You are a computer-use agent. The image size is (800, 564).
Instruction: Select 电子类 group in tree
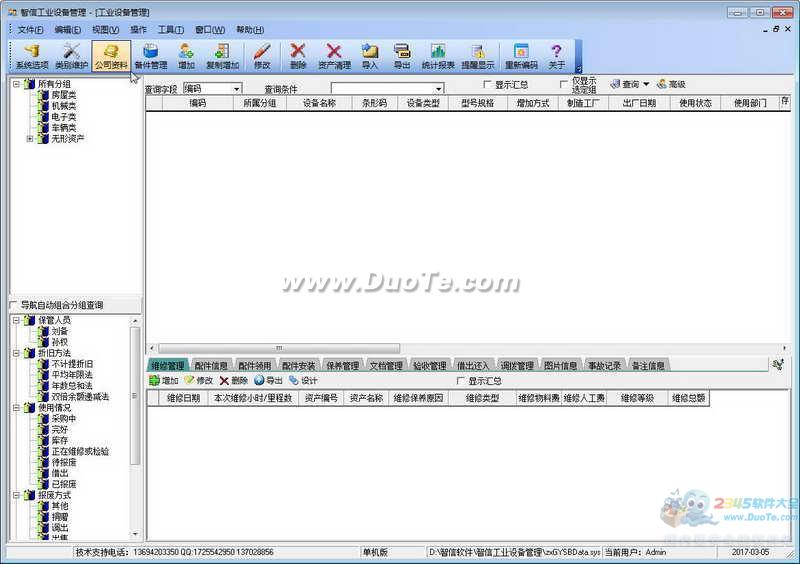click(64, 117)
